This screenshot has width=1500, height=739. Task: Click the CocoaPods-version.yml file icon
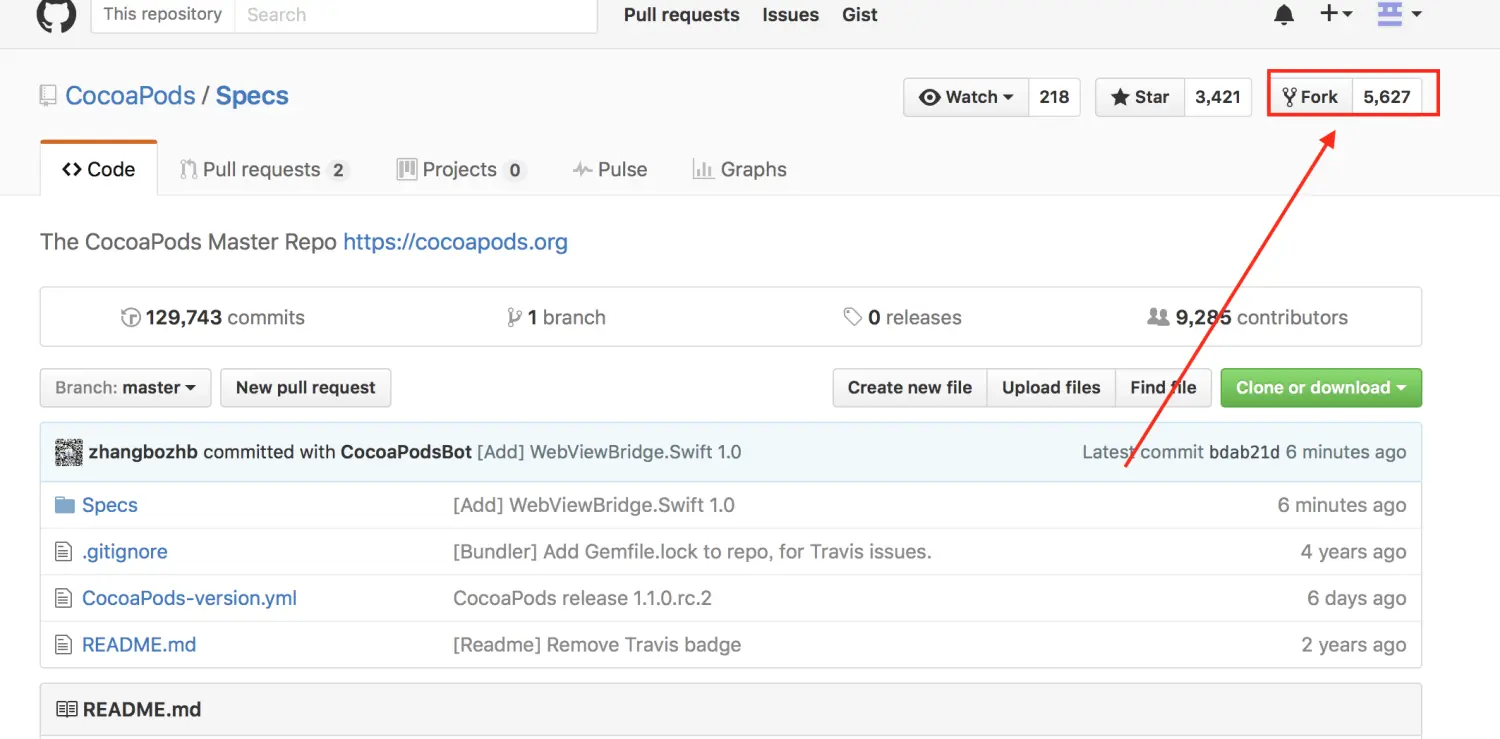tap(64, 598)
